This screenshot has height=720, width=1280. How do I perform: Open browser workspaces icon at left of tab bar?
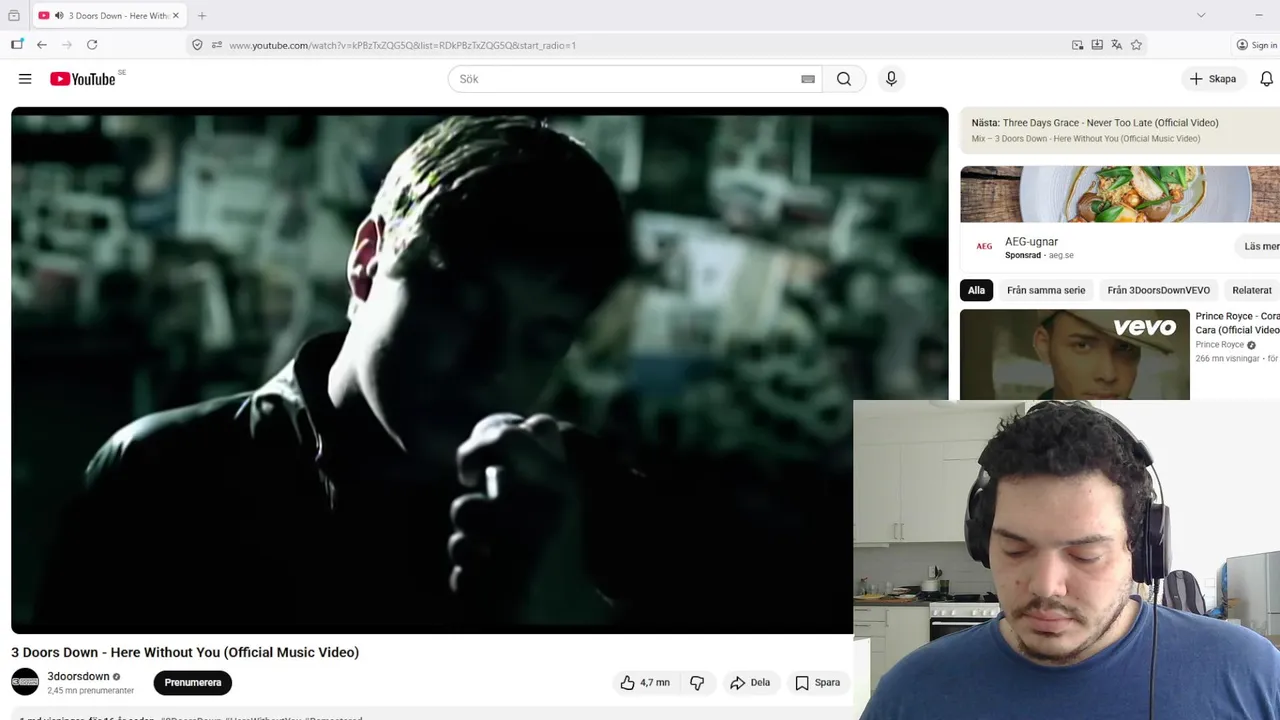tap(14, 16)
